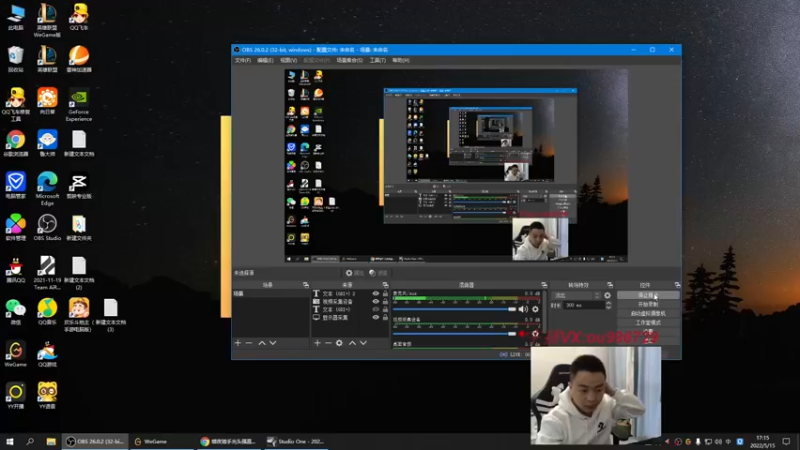
Task: Open the View (V) menu in OBS
Action: [288, 60]
